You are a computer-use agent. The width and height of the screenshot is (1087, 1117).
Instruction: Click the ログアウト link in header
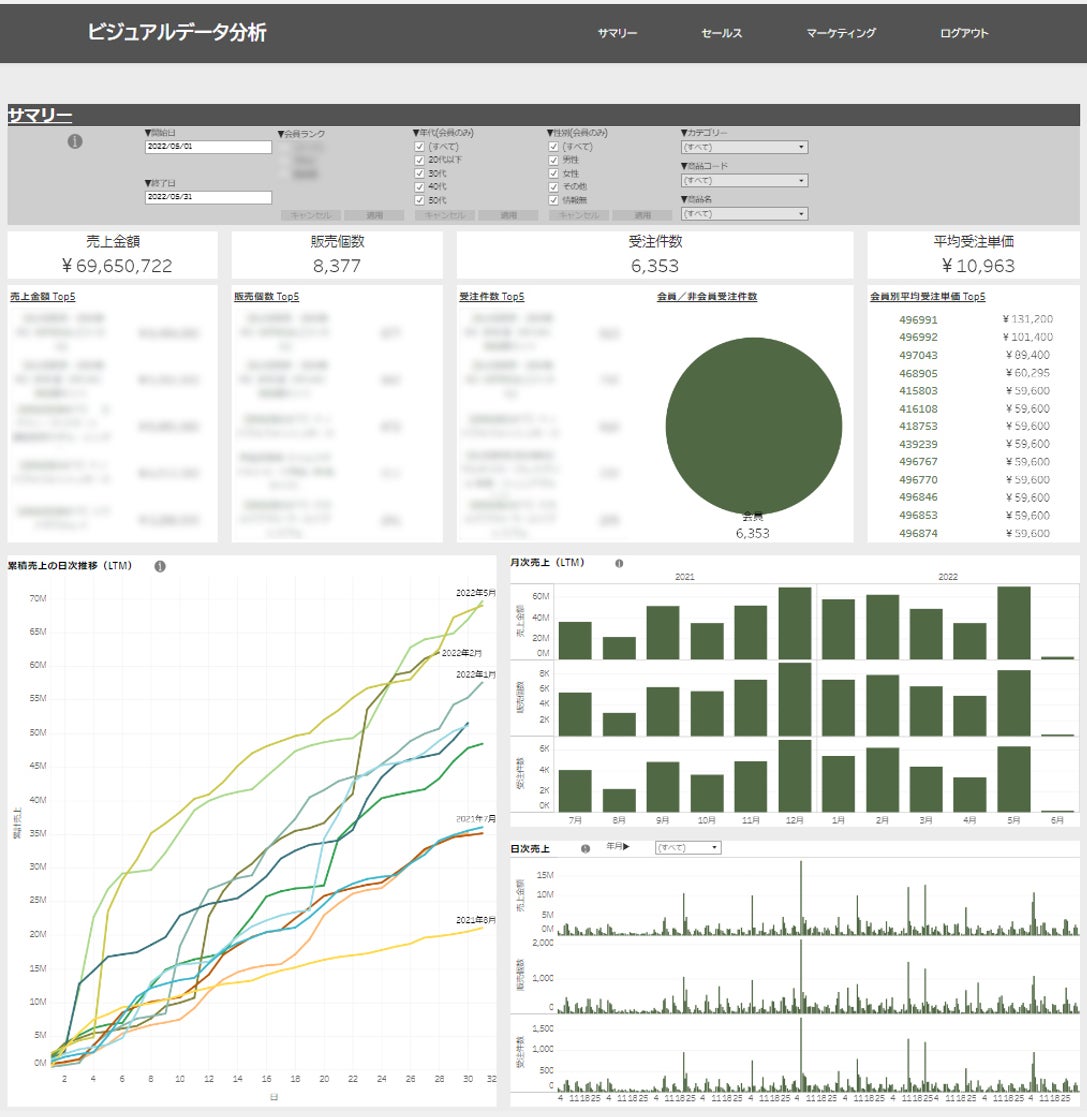pyautogui.click(x=964, y=33)
